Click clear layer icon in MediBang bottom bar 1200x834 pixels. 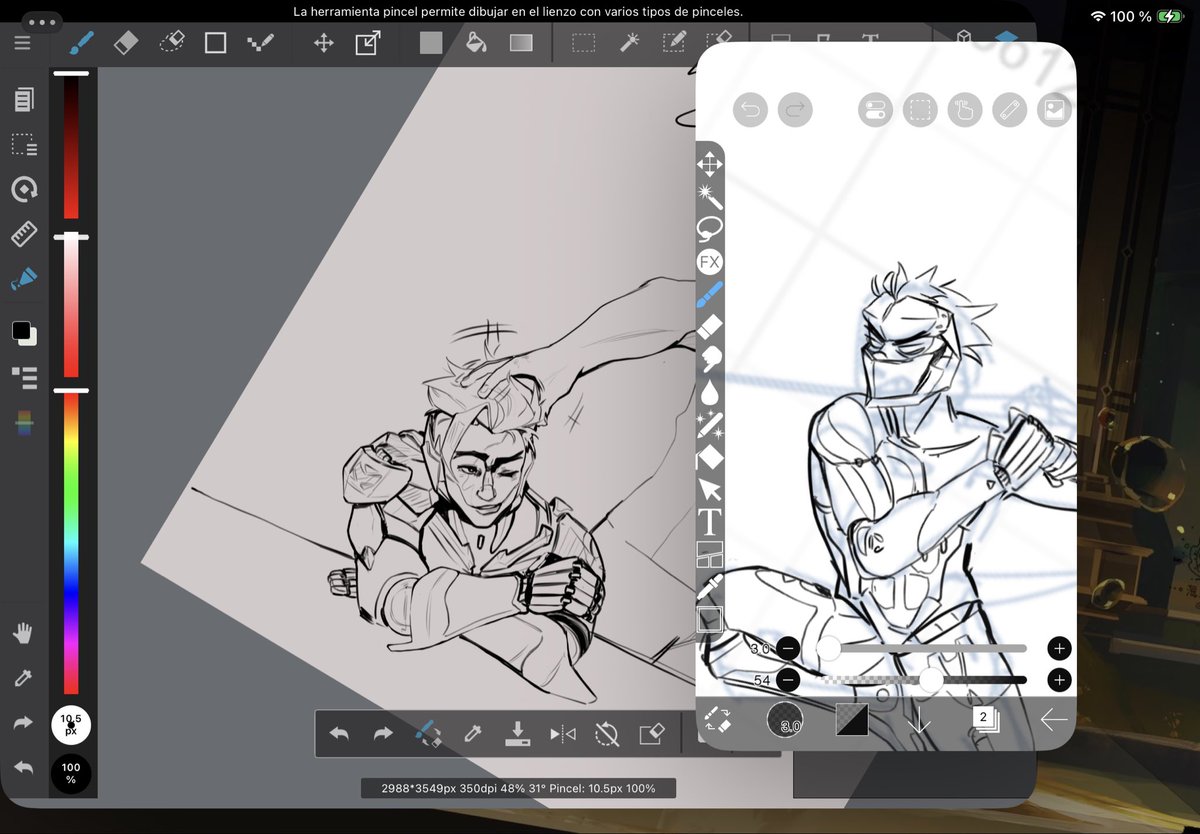(651, 735)
